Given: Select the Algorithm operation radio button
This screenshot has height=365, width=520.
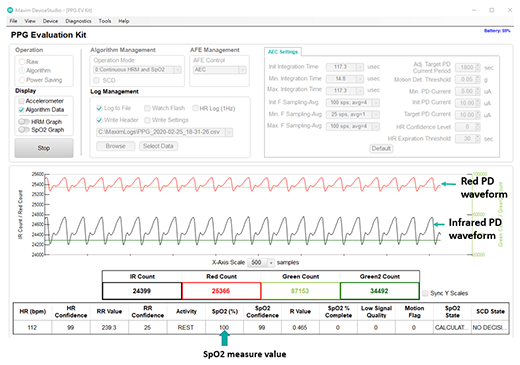Looking at the screenshot, I should [22, 71].
